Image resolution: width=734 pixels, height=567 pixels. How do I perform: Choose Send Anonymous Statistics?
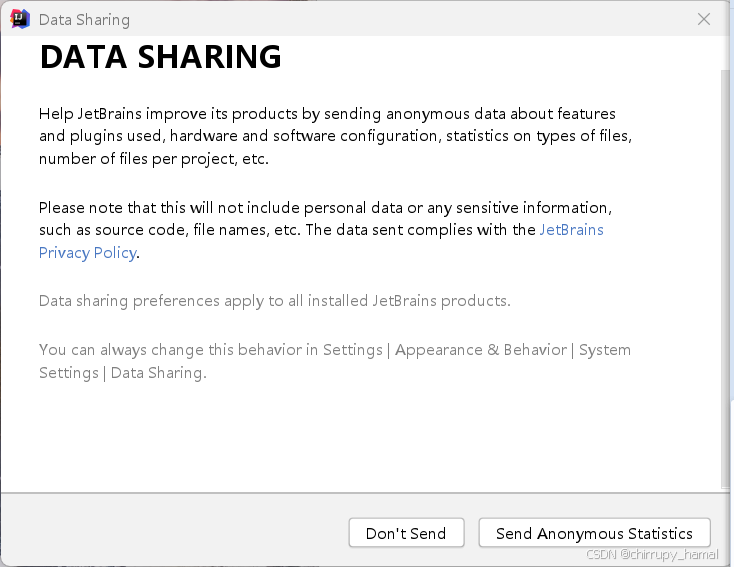click(594, 533)
